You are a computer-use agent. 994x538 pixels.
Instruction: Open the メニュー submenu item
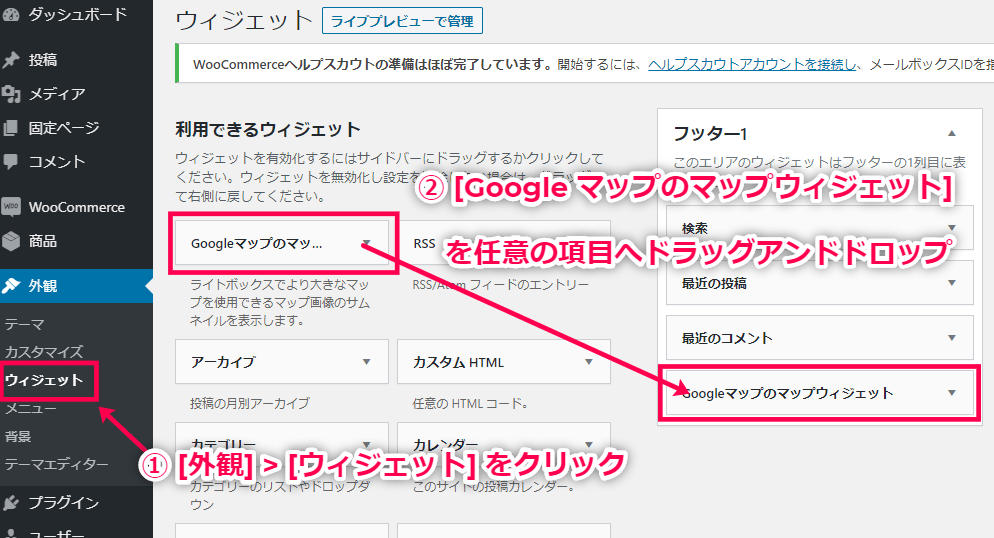coord(30,408)
